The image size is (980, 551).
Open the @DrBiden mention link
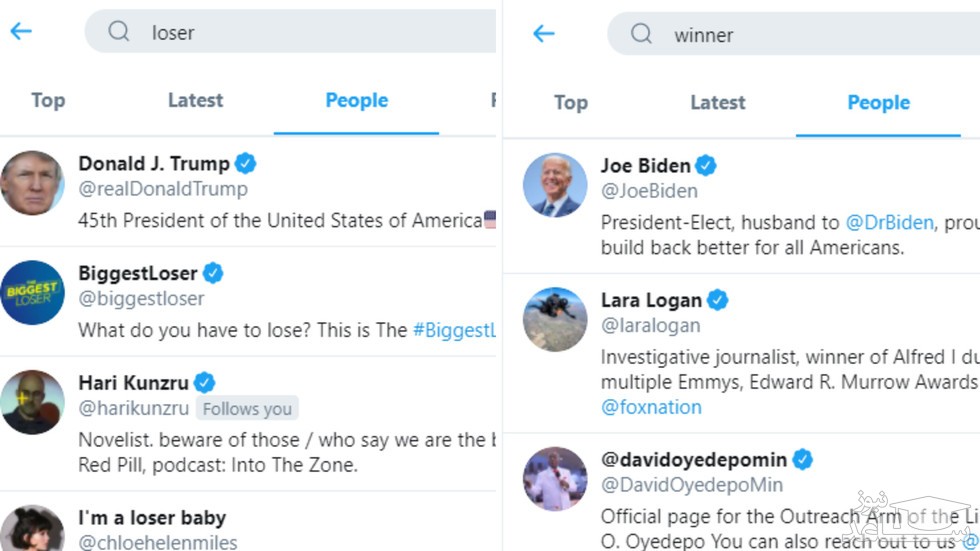pos(889,222)
